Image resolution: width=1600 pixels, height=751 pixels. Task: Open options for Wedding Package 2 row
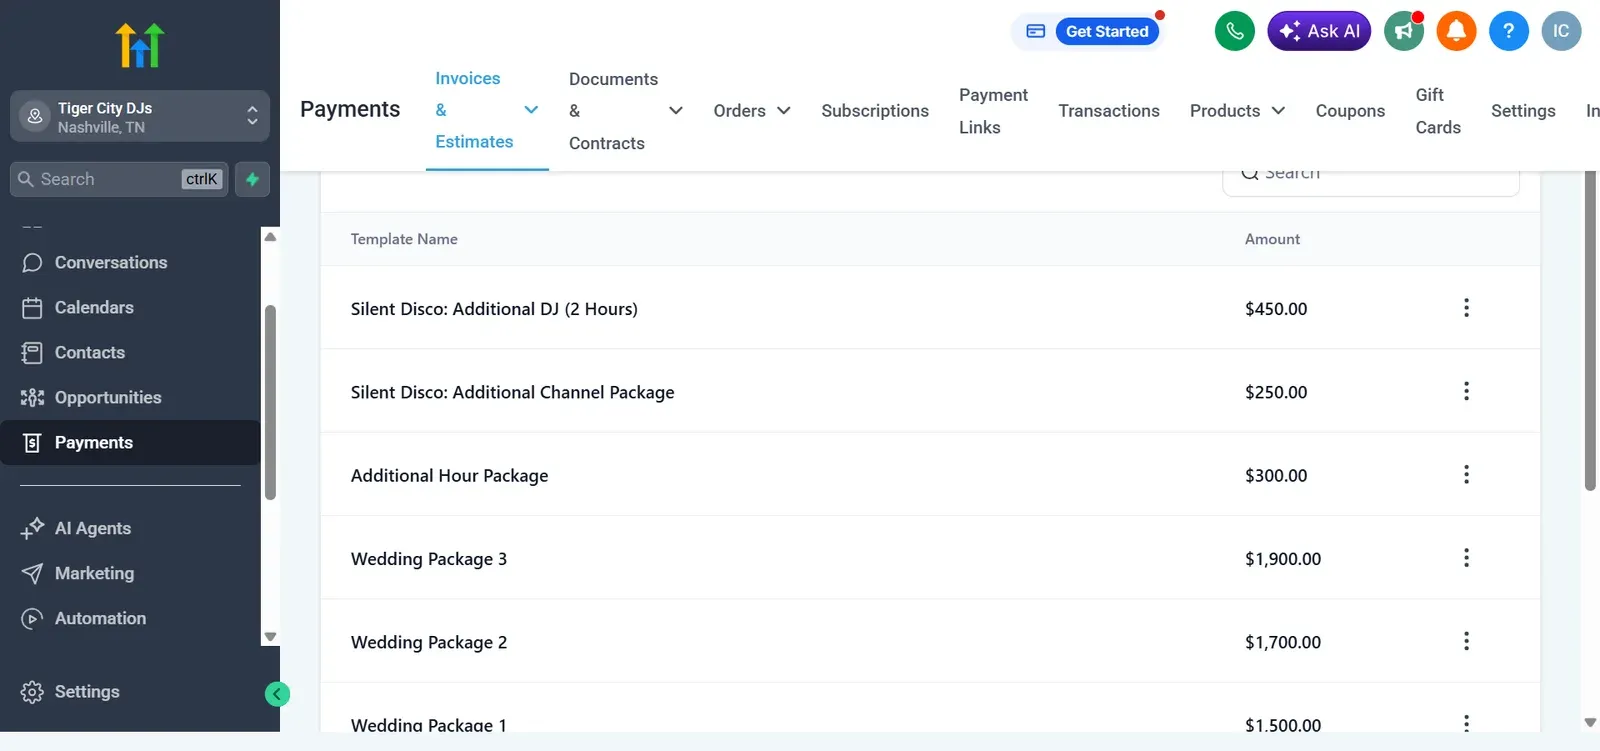(x=1466, y=641)
